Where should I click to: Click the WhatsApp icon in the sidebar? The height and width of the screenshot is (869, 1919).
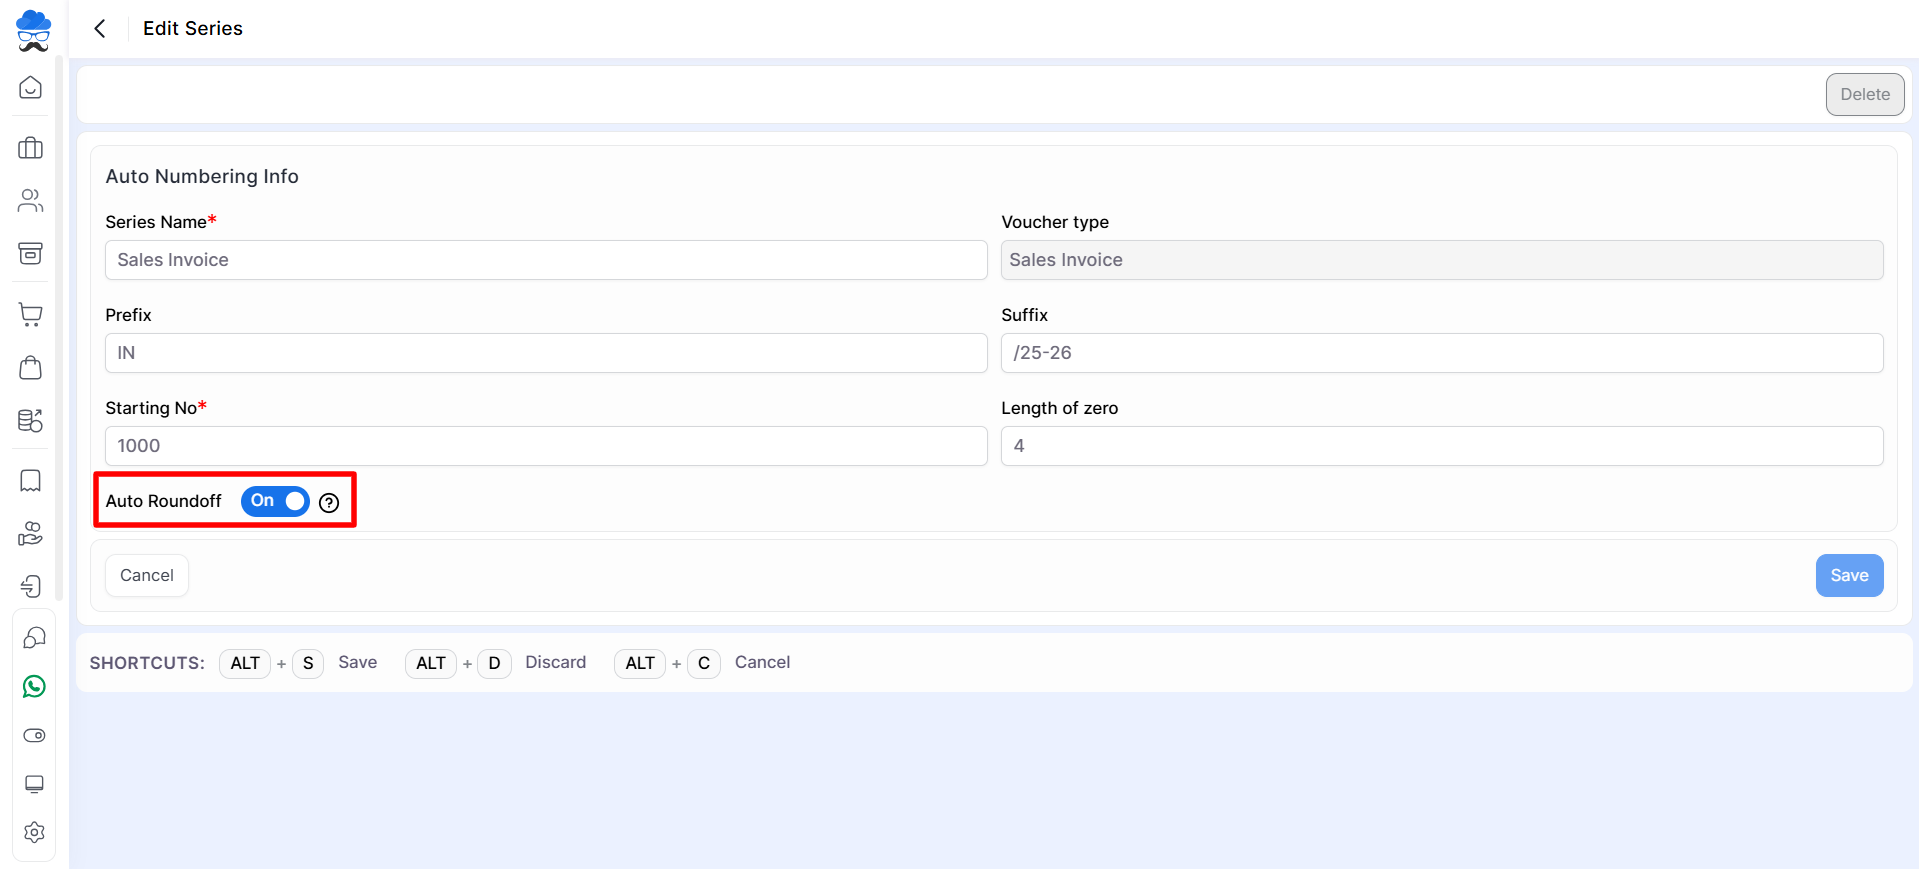[x=34, y=686]
